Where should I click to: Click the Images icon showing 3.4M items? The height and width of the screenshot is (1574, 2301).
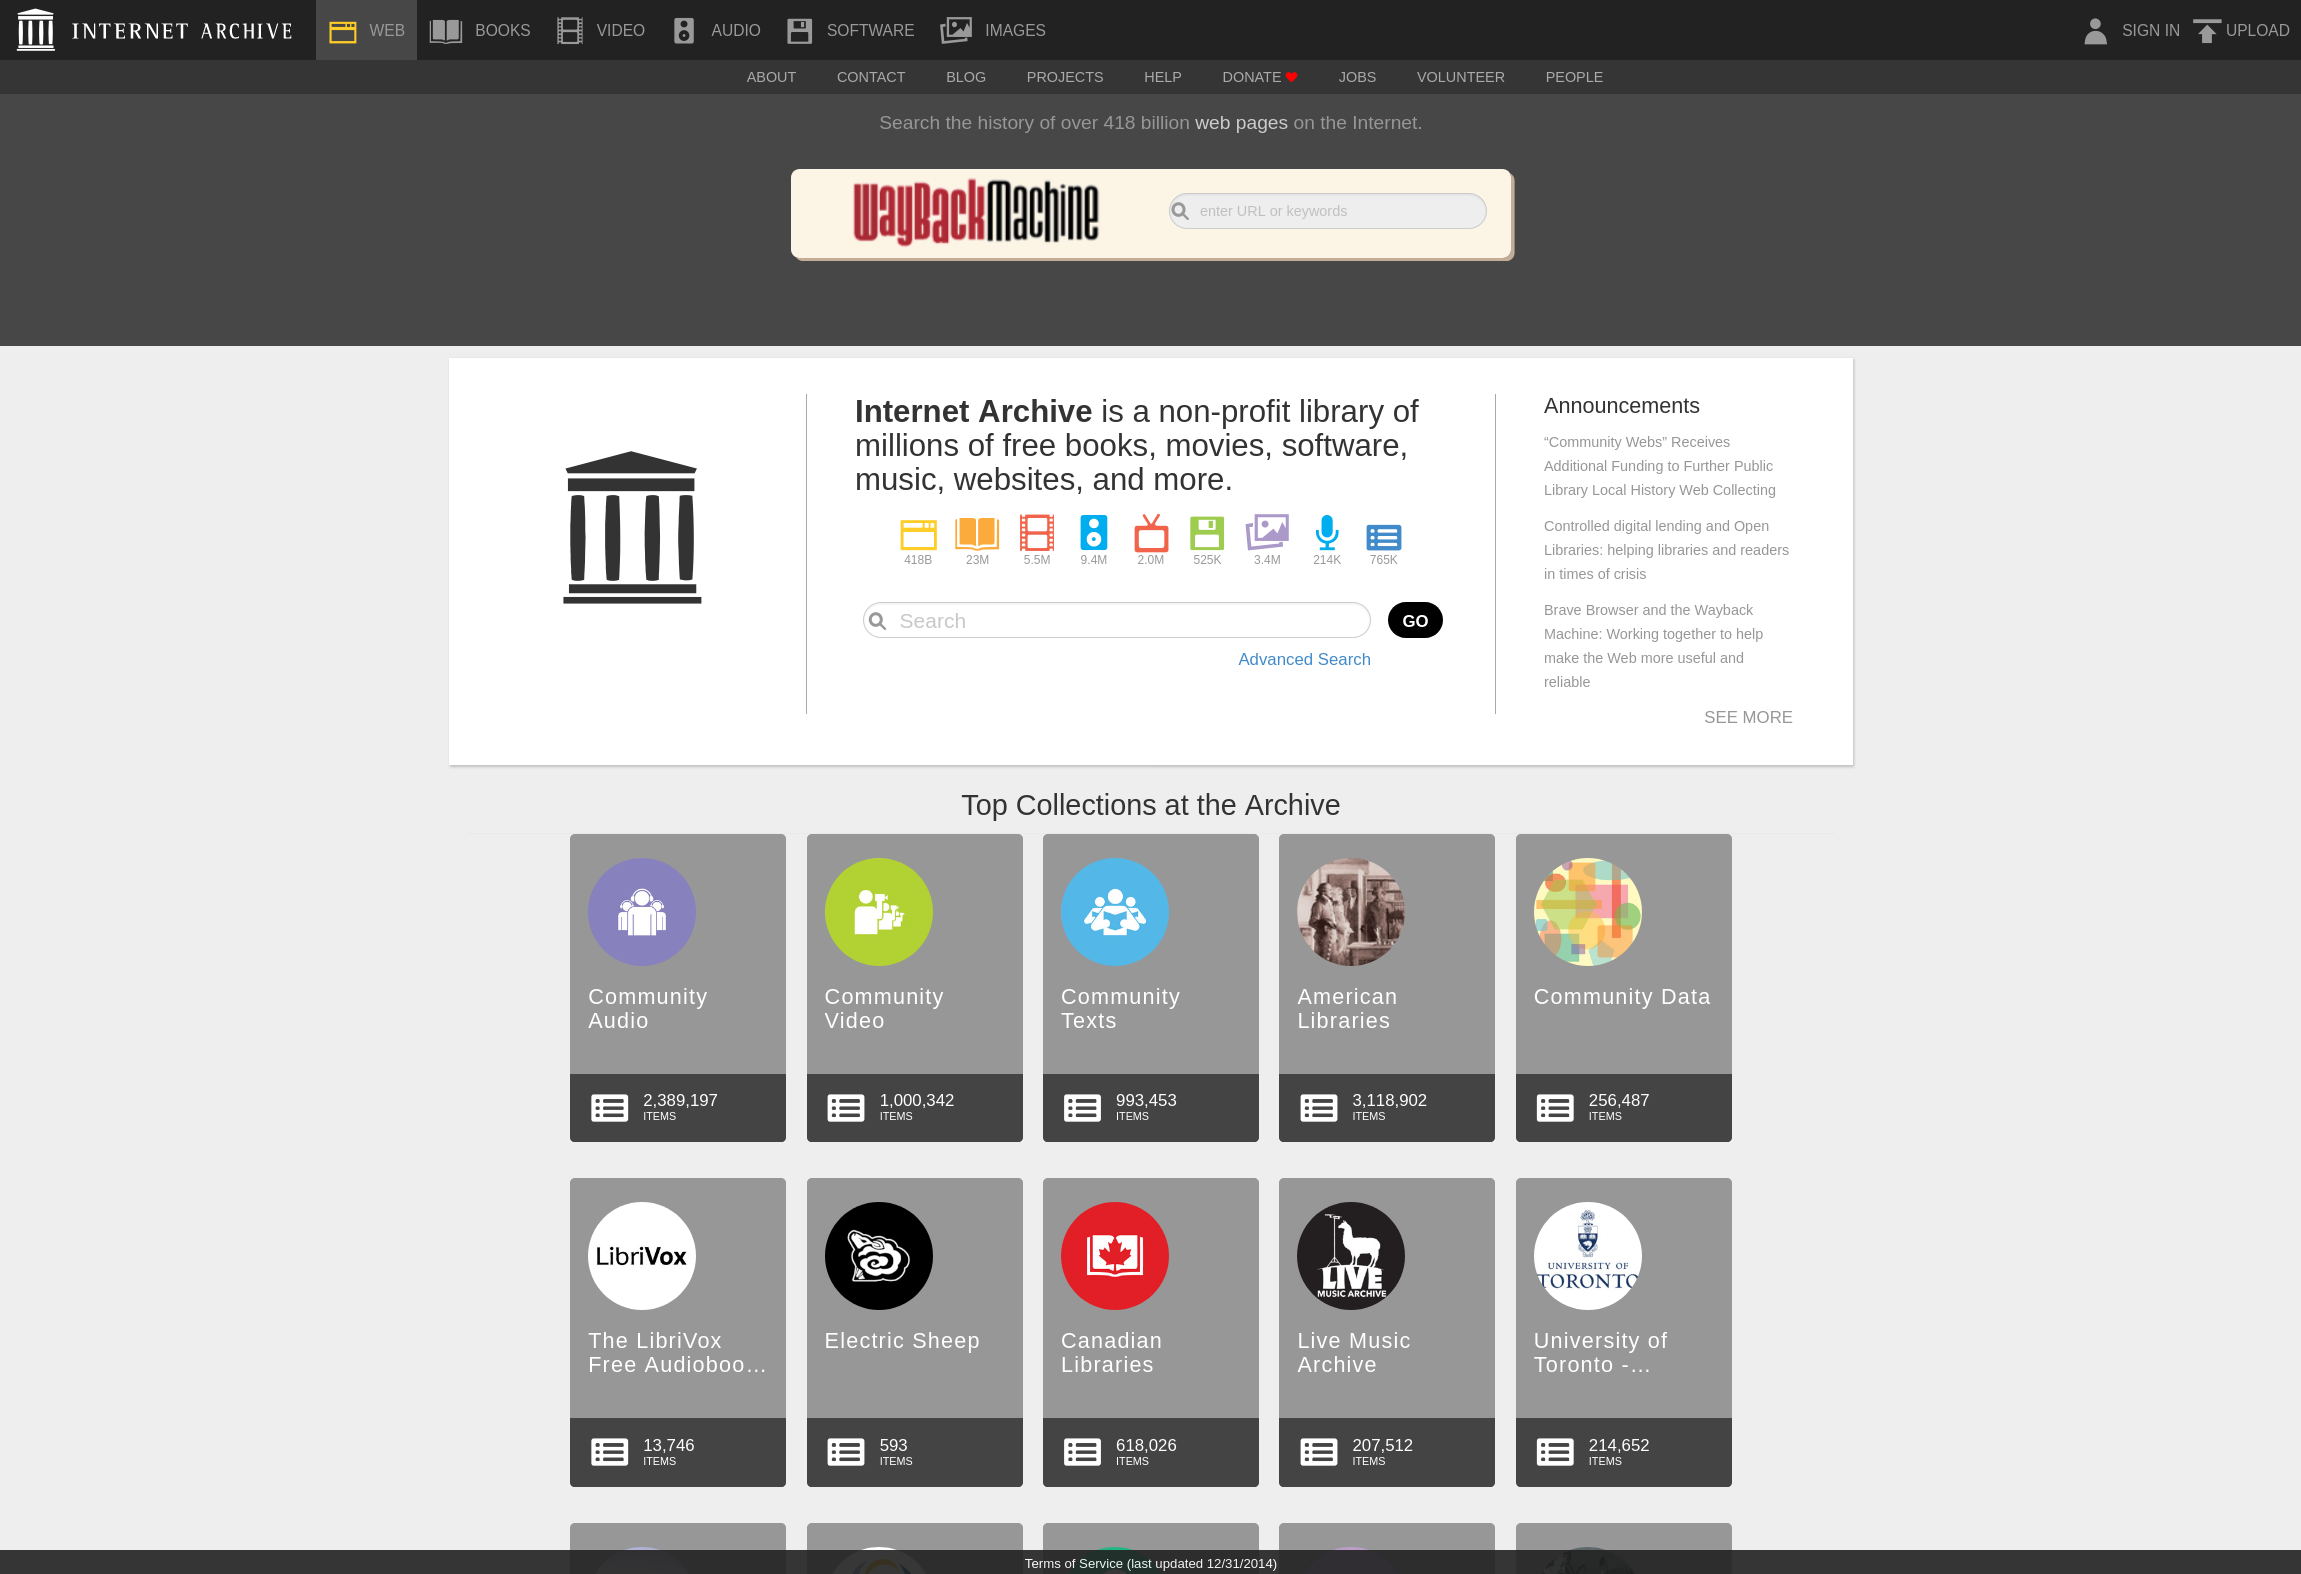coord(1267,535)
